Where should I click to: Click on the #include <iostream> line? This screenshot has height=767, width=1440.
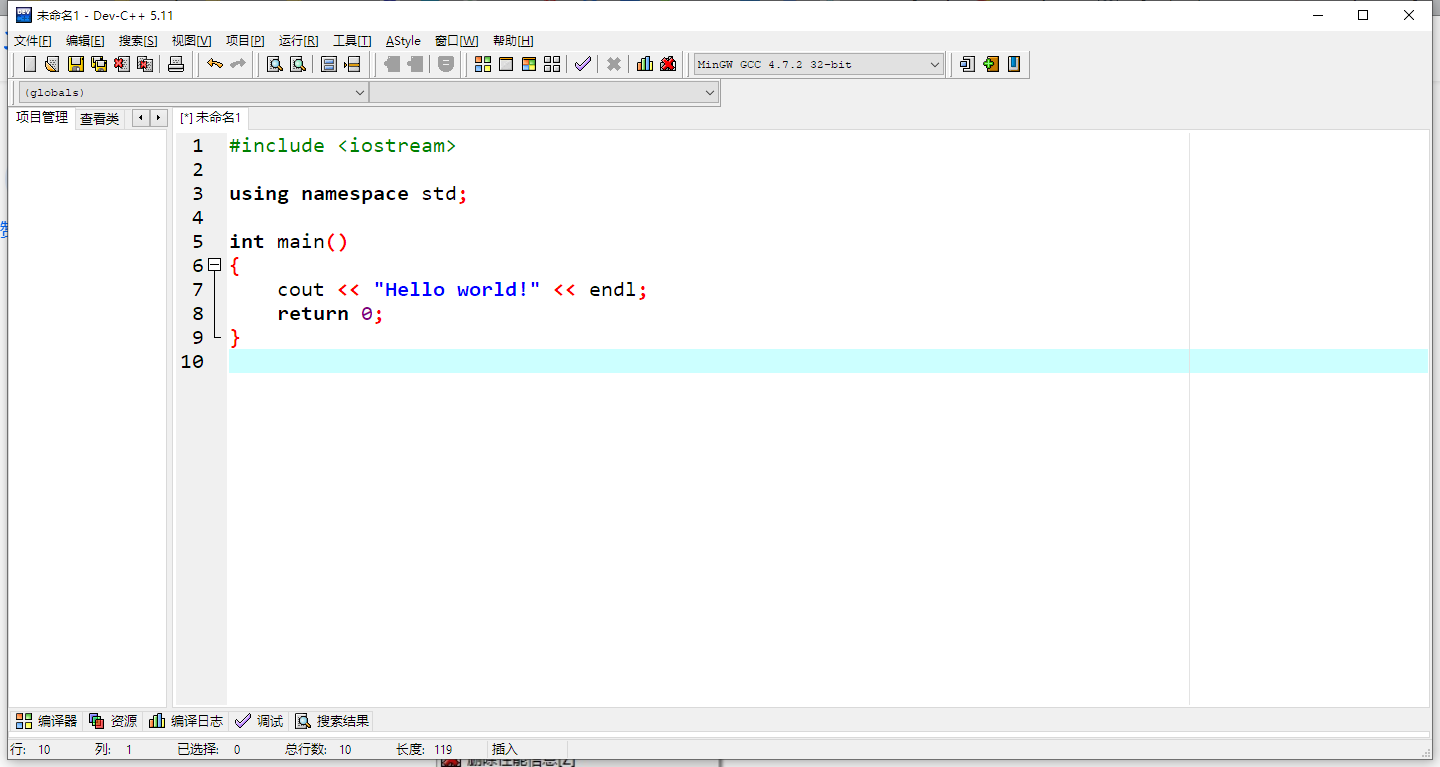pyautogui.click(x=343, y=146)
